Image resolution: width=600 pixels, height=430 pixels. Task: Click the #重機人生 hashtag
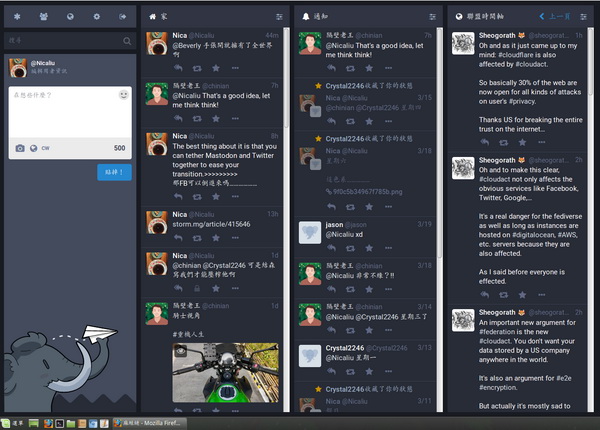(188, 334)
